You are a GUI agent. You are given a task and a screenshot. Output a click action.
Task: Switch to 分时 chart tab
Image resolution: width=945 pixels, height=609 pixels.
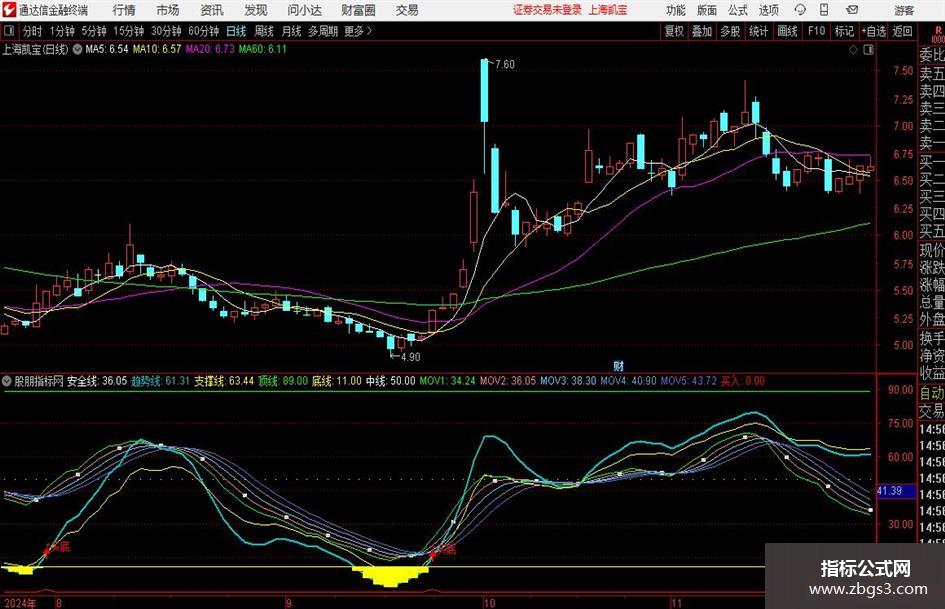click(x=32, y=31)
